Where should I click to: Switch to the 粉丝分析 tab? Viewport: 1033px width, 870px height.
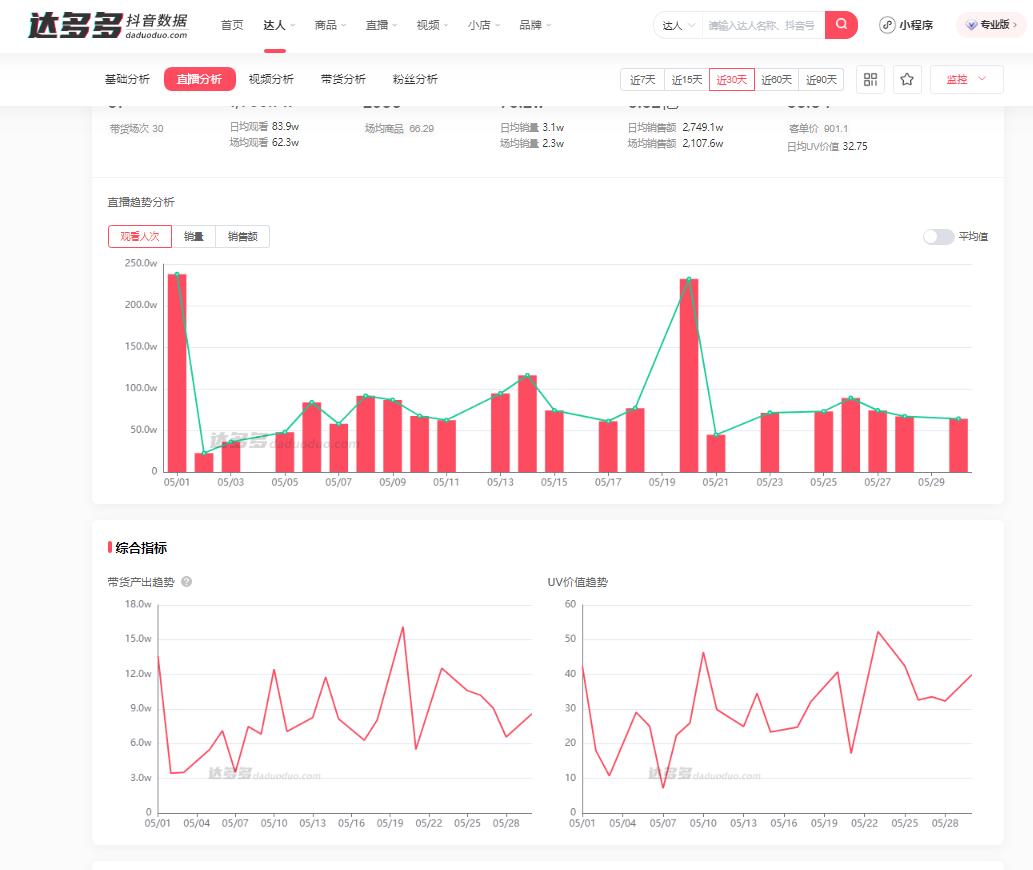[x=414, y=79]
